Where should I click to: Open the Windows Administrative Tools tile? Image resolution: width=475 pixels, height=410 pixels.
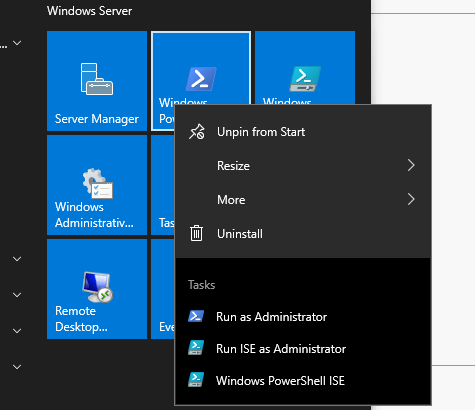pos(97,185)
